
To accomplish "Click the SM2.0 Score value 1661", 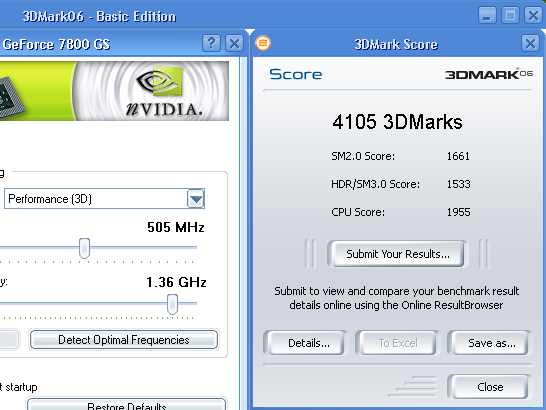I will coord(458,156).
